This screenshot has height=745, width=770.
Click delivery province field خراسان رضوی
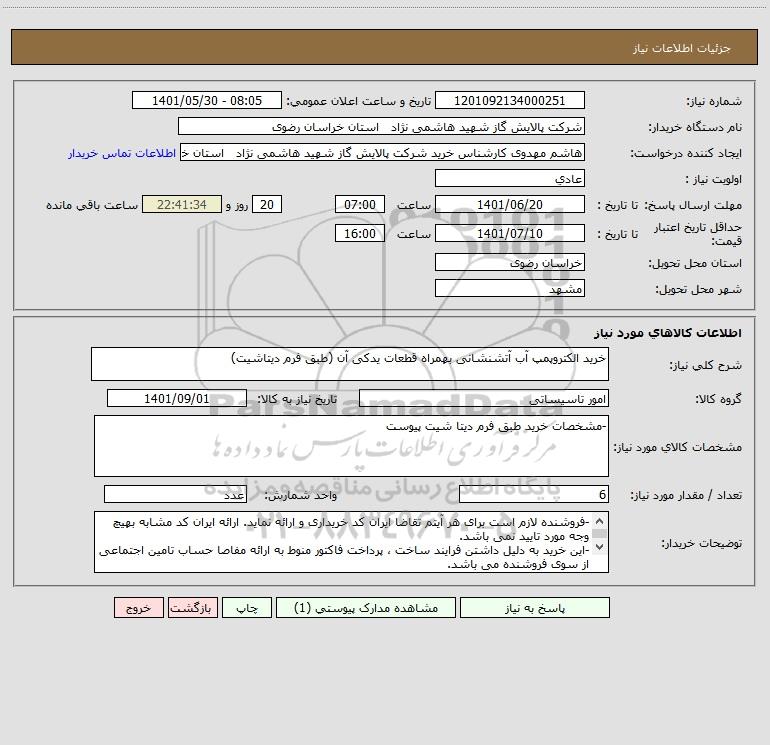click(510, 263)
